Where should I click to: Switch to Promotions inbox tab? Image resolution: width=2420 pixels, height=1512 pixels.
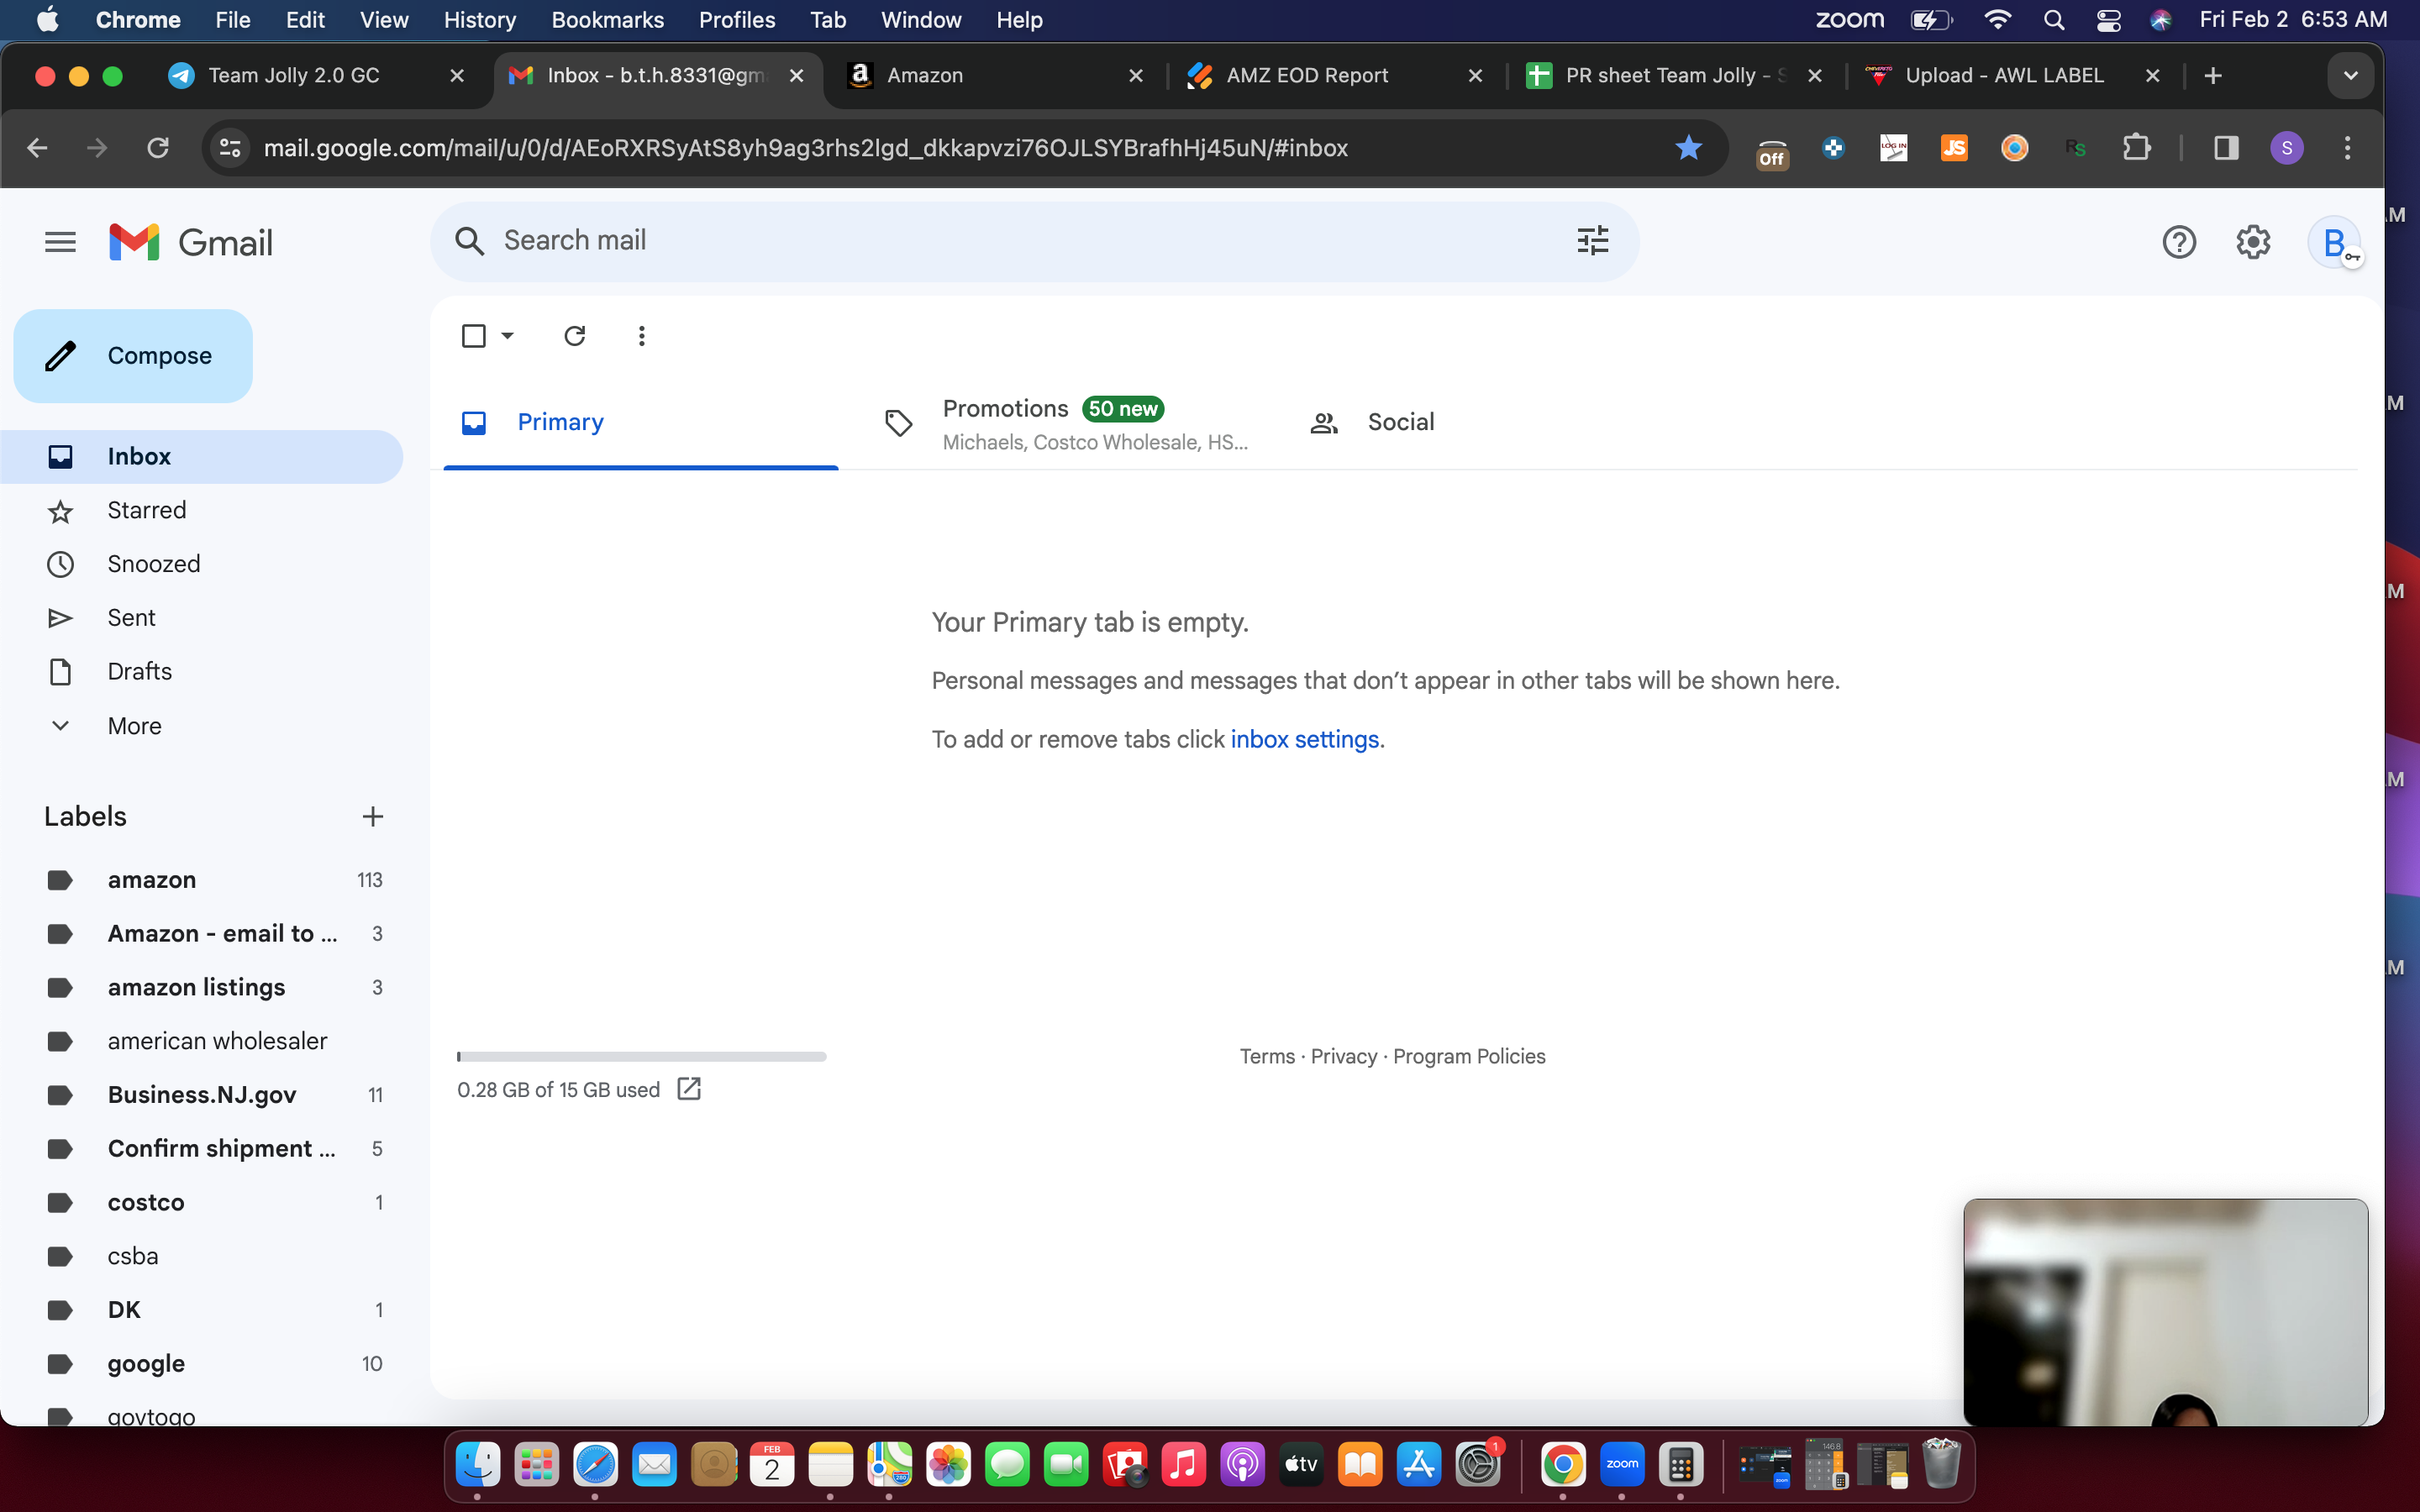(1066, 424)
